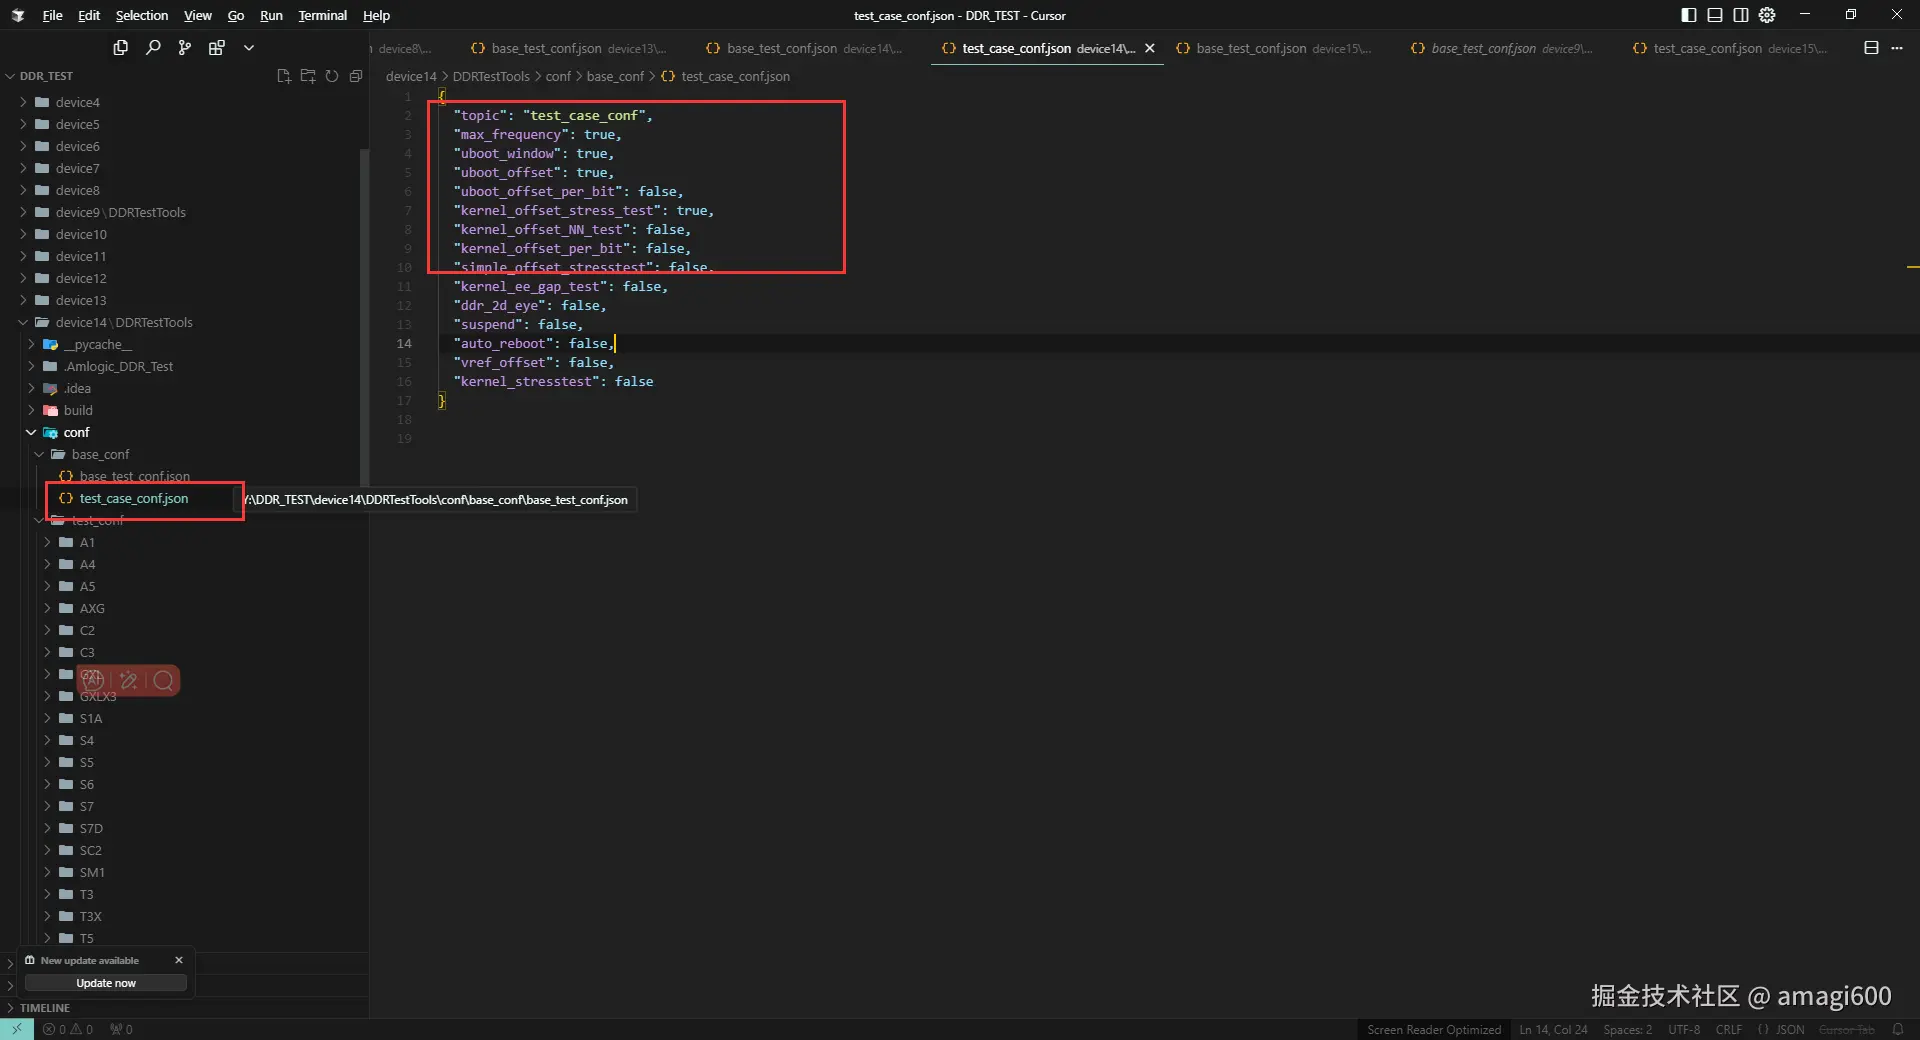Switch to base_test_conf.json device13 tab
Screen dimensions: 1920x1040
coord(568,48)
